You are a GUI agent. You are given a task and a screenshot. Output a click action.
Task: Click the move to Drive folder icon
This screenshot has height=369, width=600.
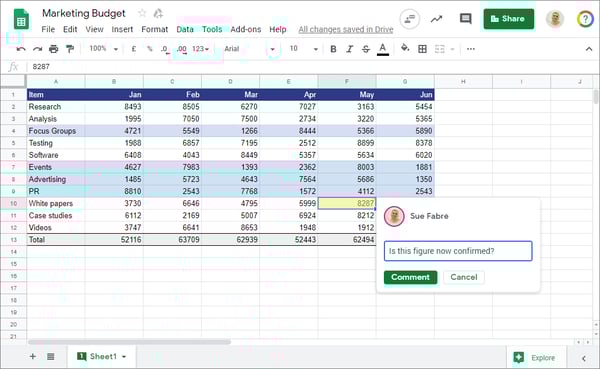(x=158, y=13)
